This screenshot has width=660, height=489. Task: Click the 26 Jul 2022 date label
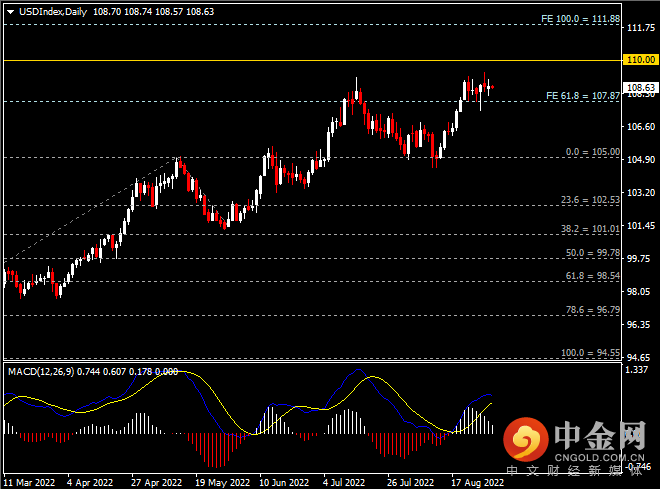[x=410, y=483]
